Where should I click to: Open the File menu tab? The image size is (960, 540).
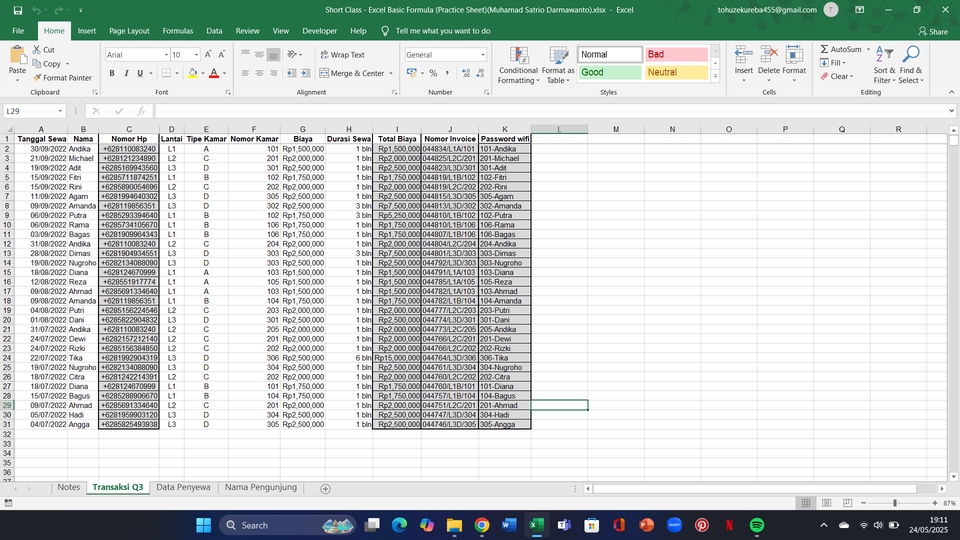click(x=18, y=31)
